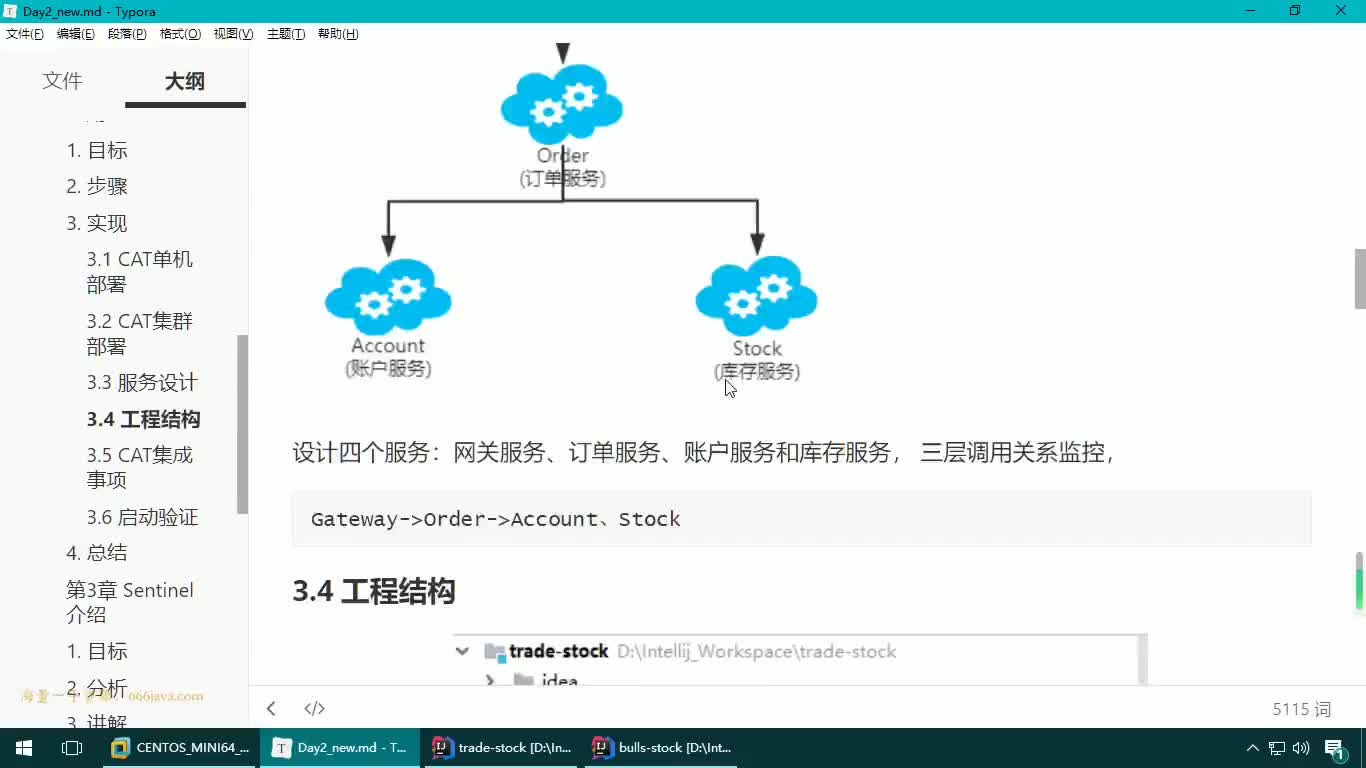
Task: Click the Account service cloud icon
Action: coord(388,297)
